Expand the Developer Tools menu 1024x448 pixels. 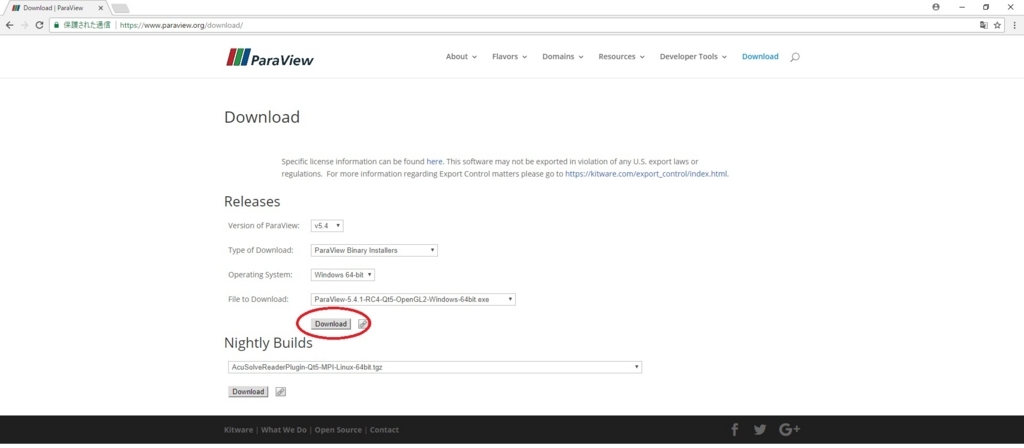pyautogui.click(x=694, y=57)
